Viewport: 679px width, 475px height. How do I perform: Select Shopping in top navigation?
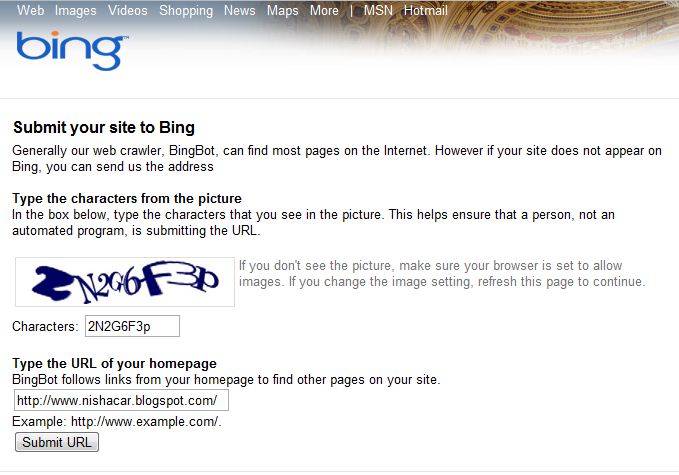pos(186,11)
